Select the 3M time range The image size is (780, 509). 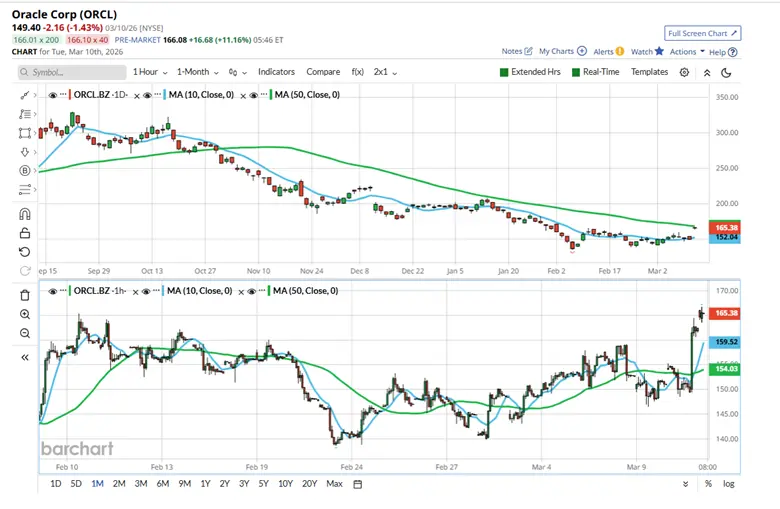click(141, 484)
